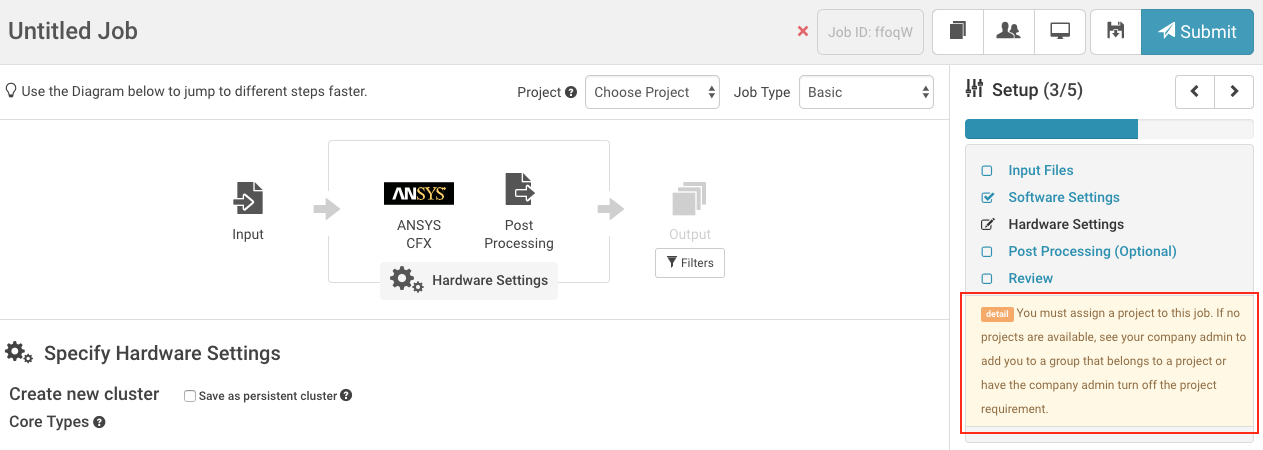Enable Save as persistent cluster checkbox
Screen dimensions: 1263x450
pyautogui.click(x=190, y=396)
